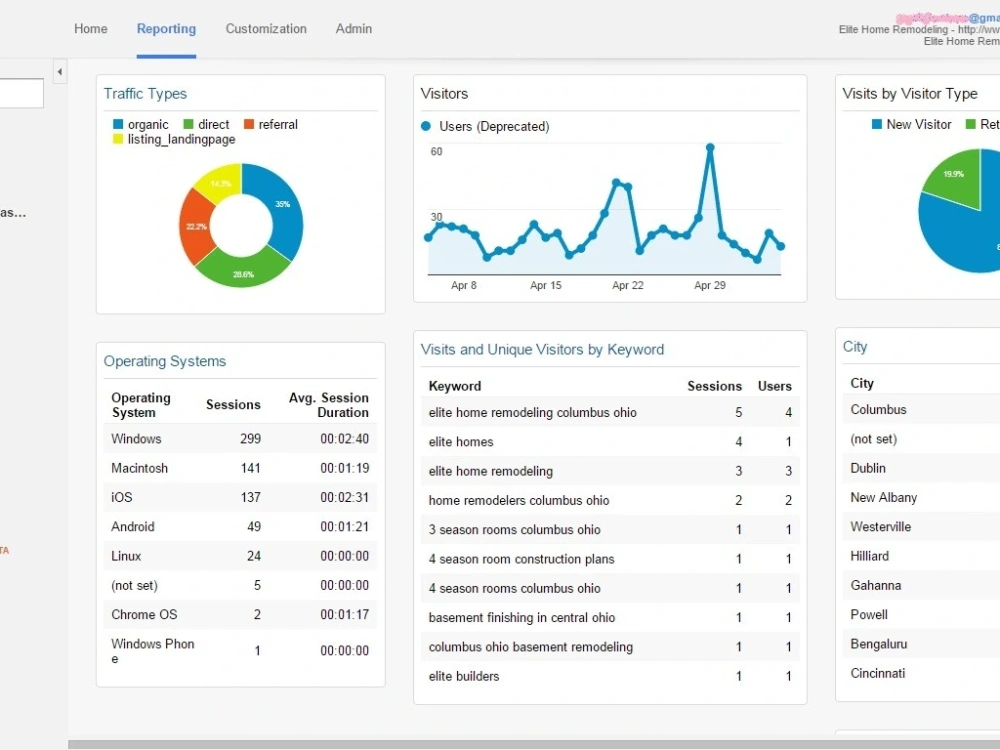Click keyword 'basement finishing in central ohio'
The width and height of the screenshot is (1000, 750).
[x=522, y=618]
